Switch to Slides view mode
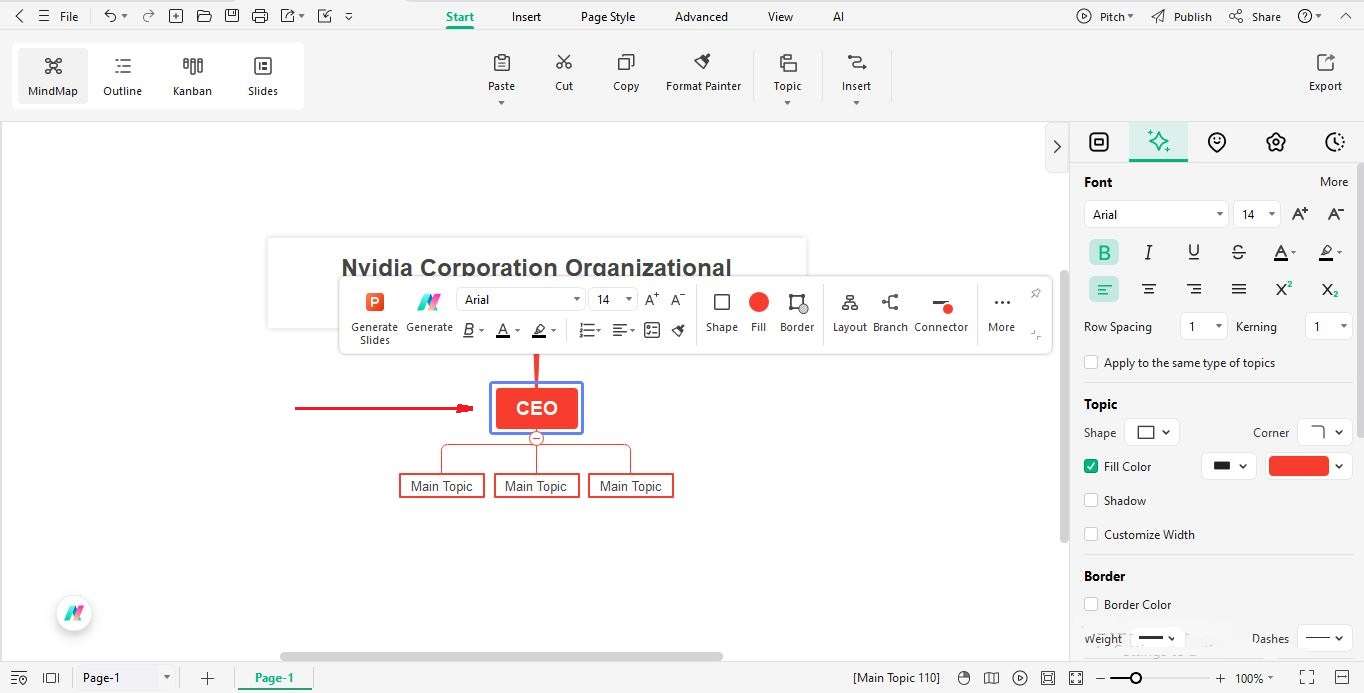The image size is (1364, 693). click(x=263, y=75)
